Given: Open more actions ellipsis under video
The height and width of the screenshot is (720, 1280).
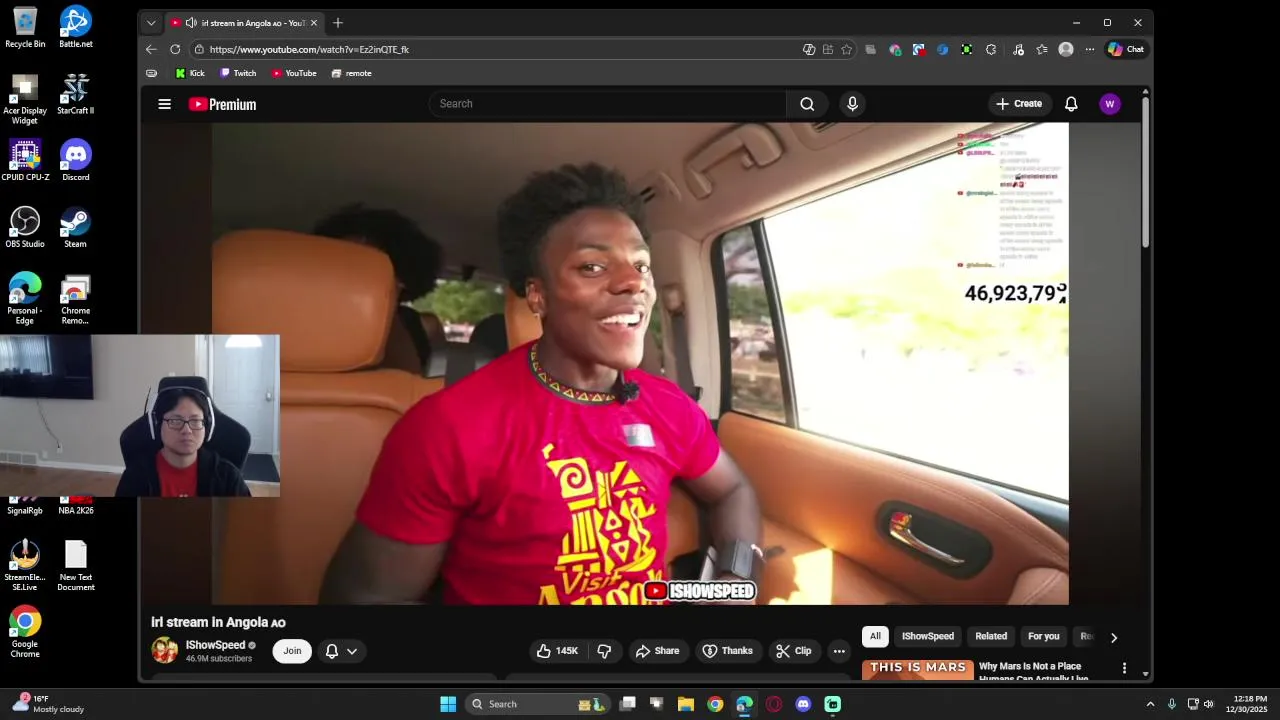Looking at the screenshot, I should 839,651.
